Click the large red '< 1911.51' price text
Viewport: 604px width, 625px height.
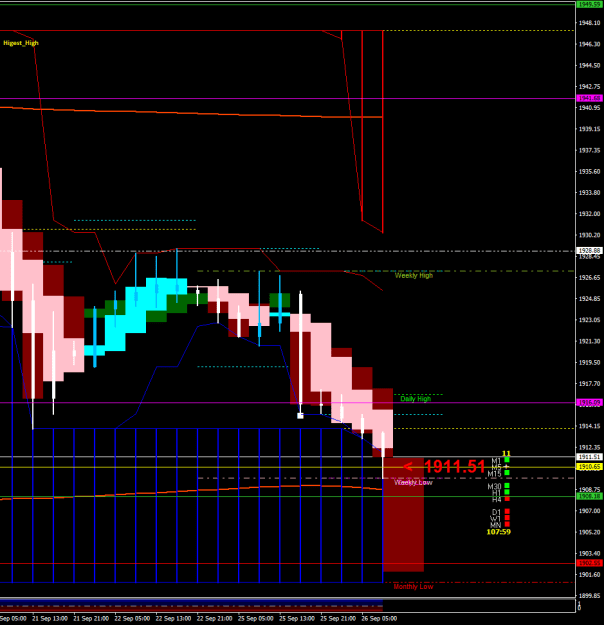click(x=444, y=466)
